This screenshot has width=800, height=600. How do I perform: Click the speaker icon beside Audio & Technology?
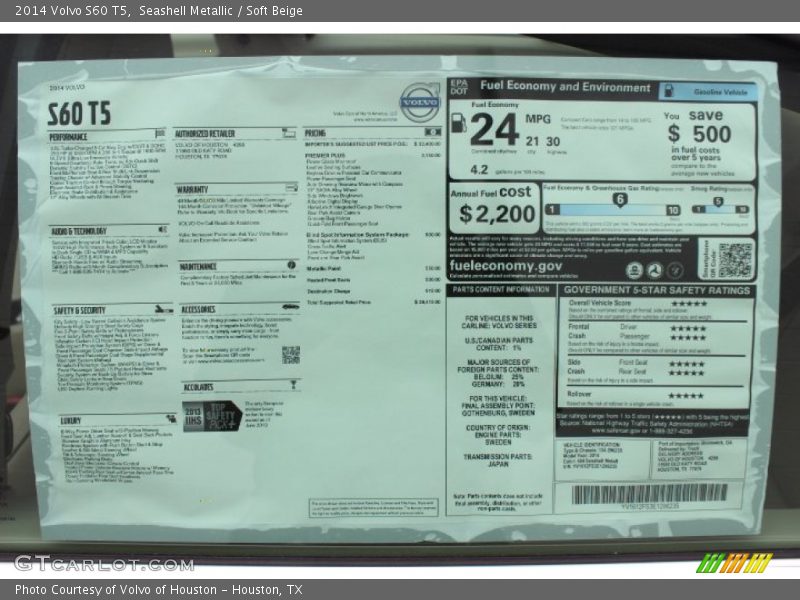[x=162, y=230]
